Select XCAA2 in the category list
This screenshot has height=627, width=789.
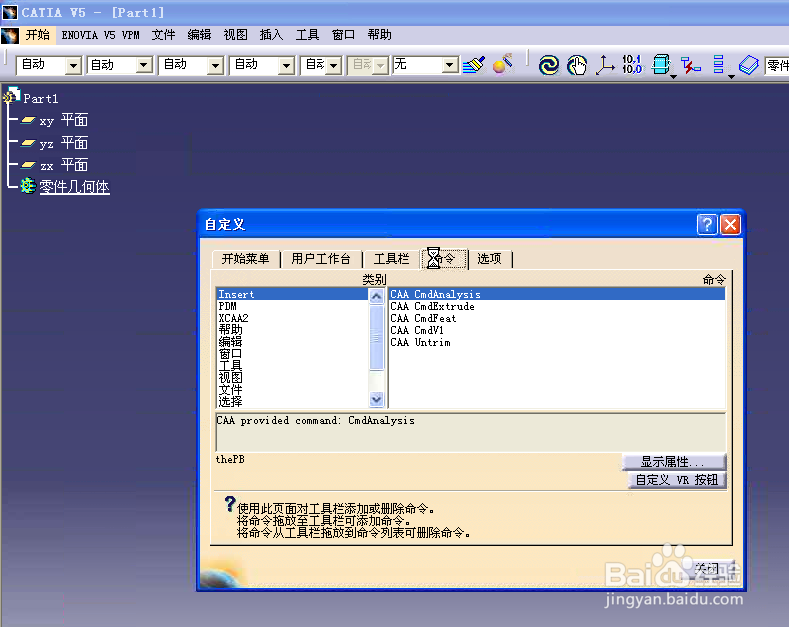(292, 319)
